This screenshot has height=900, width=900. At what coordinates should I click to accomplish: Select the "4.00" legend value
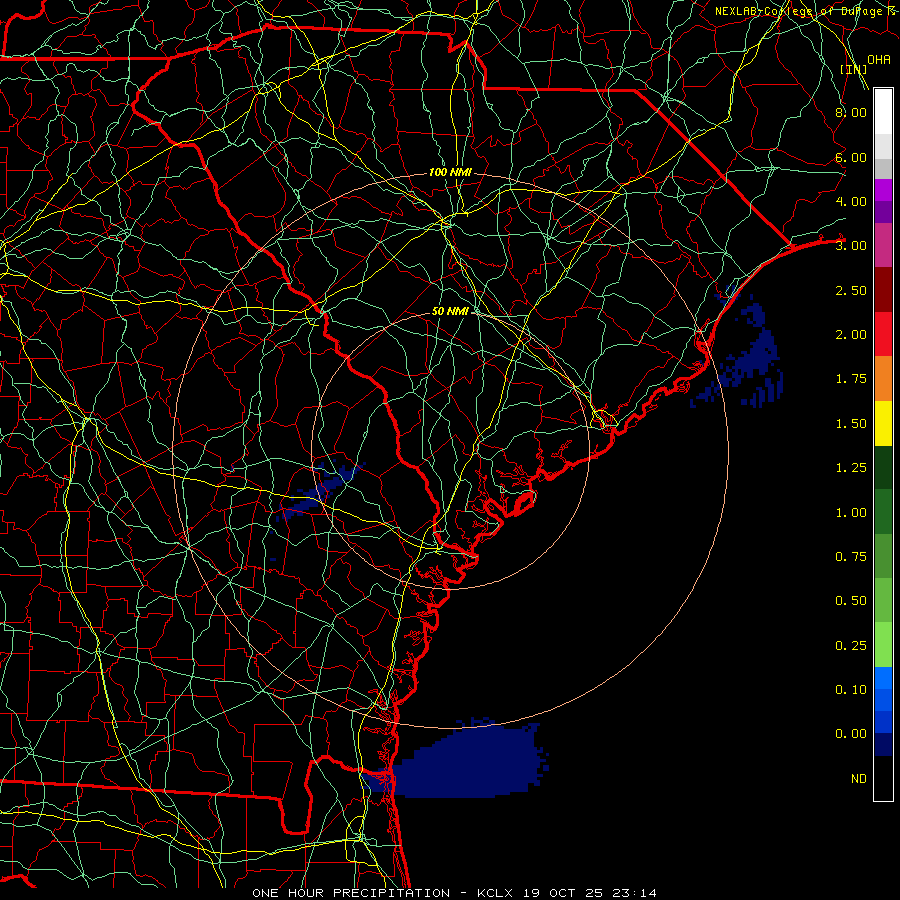pyautogui.click(x=851, y=201)
